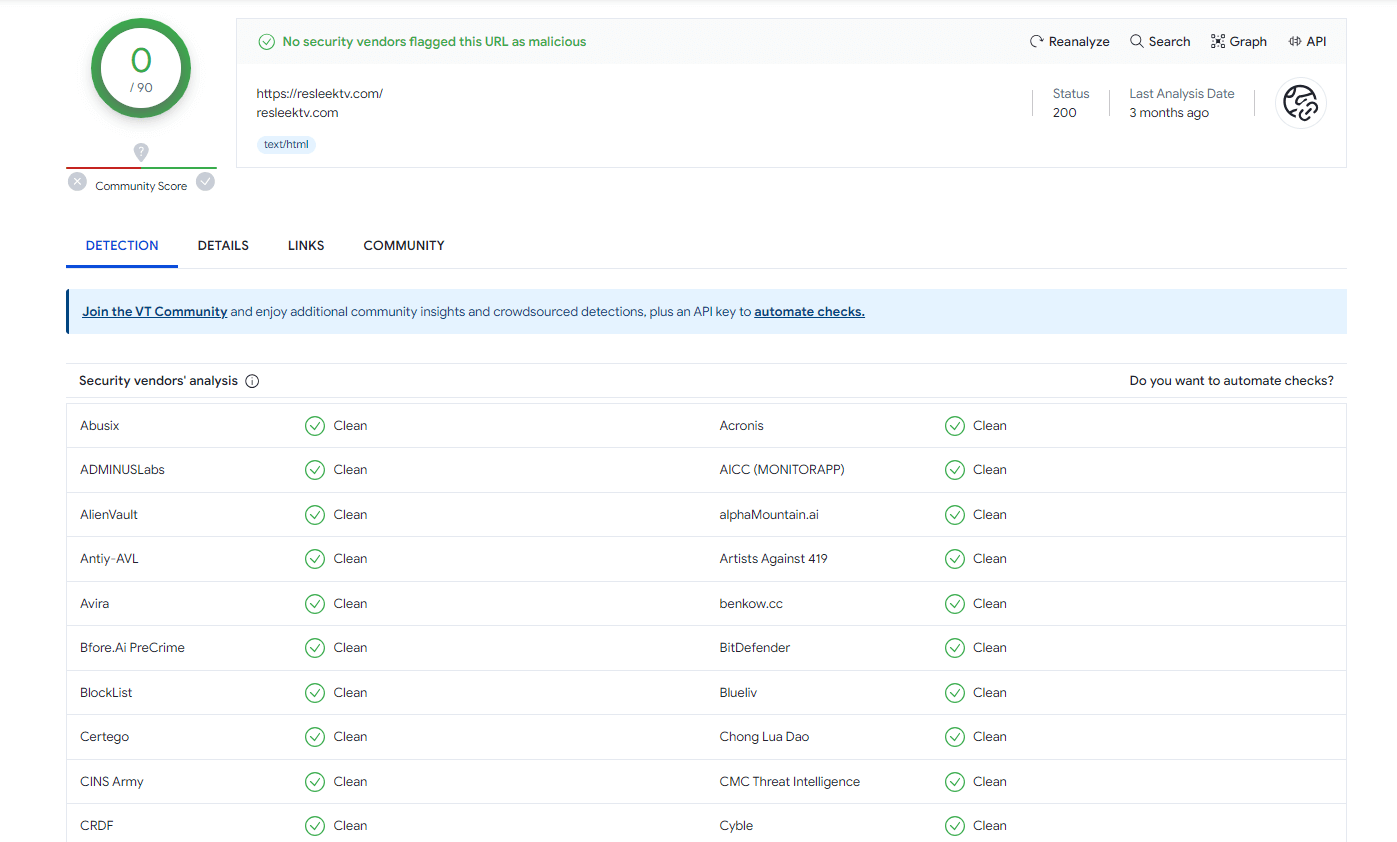The width and height of the screenshot is (1397, 842).
Task: Click the API button label
Action: coord(1316,42)
